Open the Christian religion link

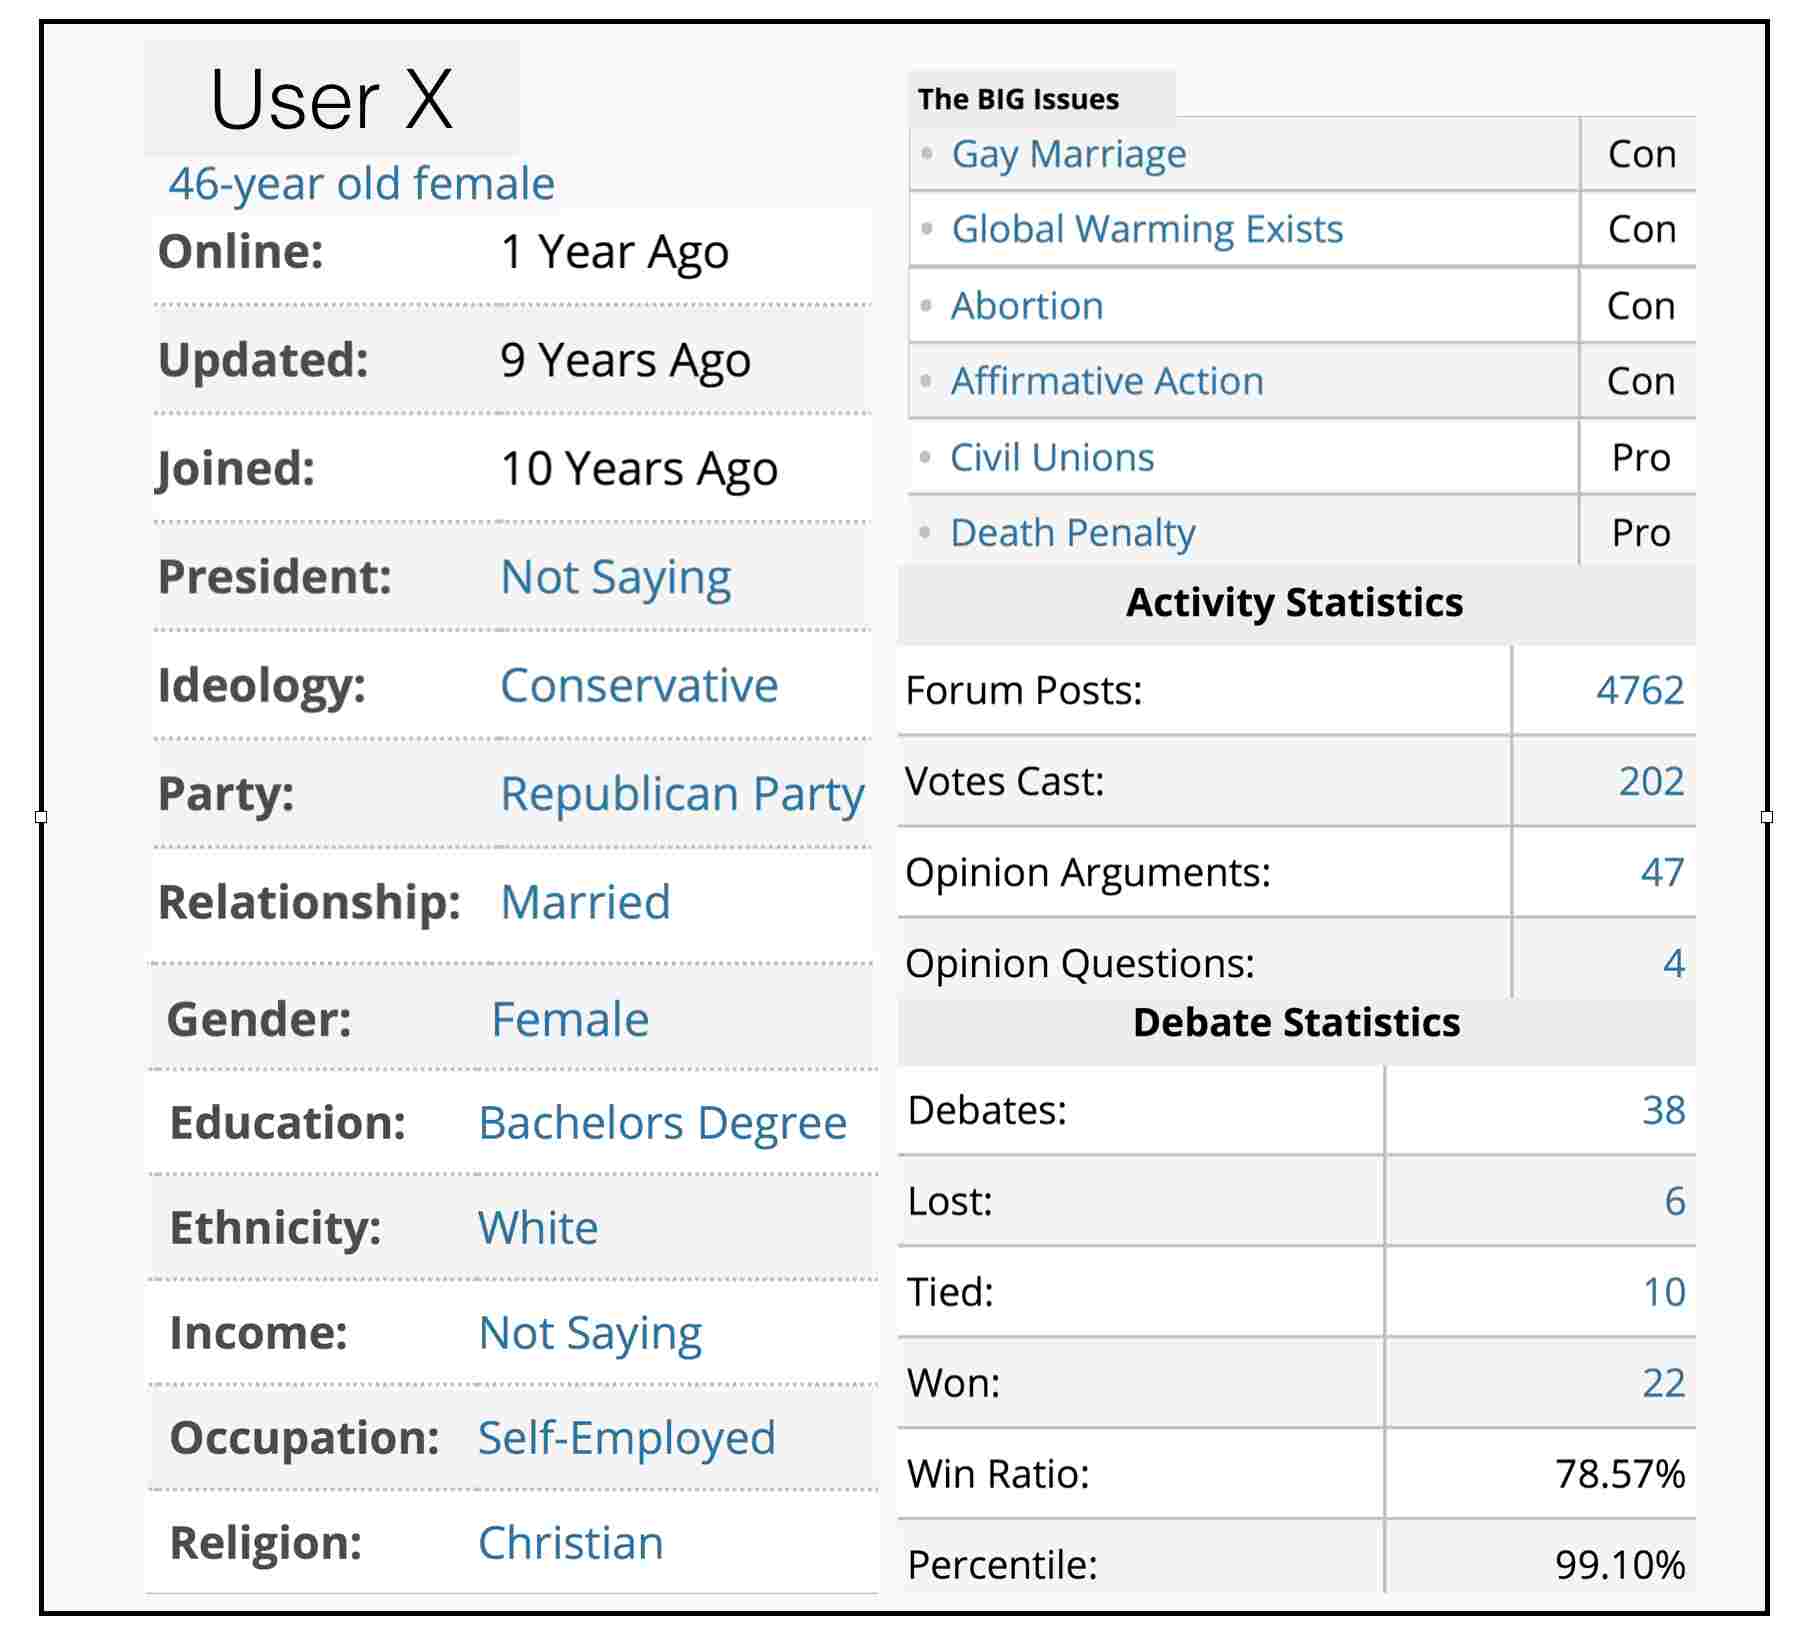570,1543
